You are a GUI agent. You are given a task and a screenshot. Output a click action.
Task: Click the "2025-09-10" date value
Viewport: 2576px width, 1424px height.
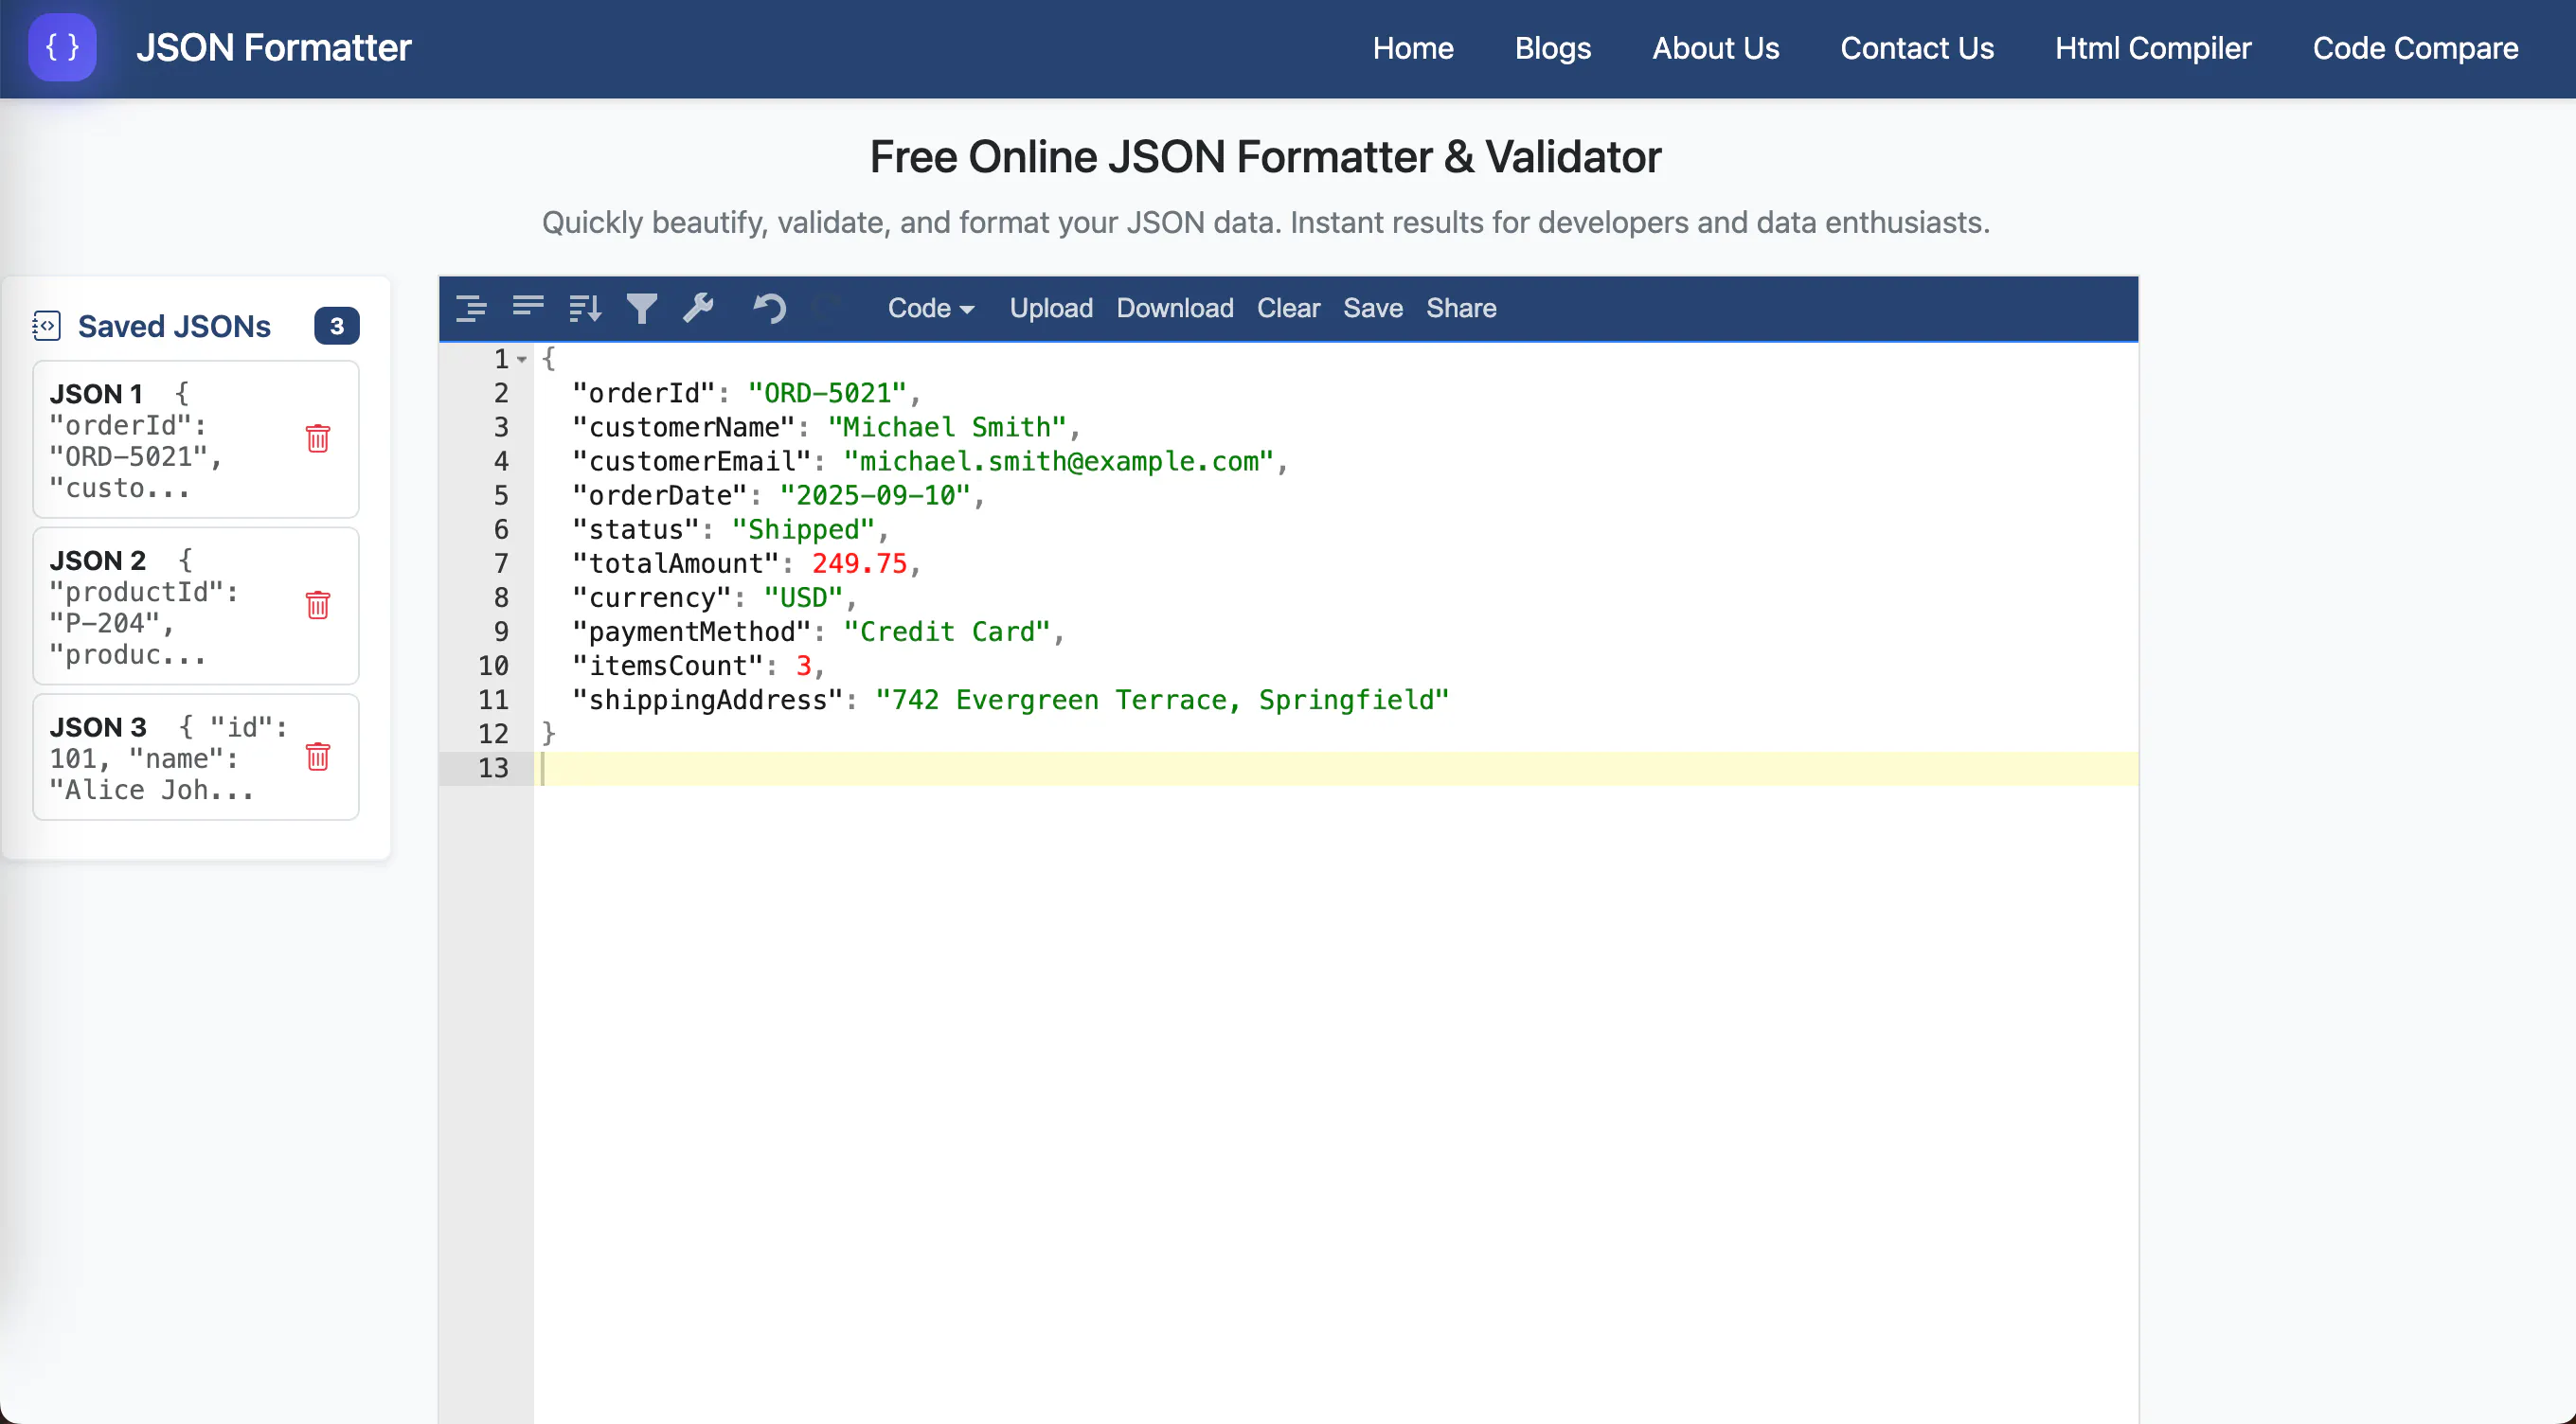874,495
